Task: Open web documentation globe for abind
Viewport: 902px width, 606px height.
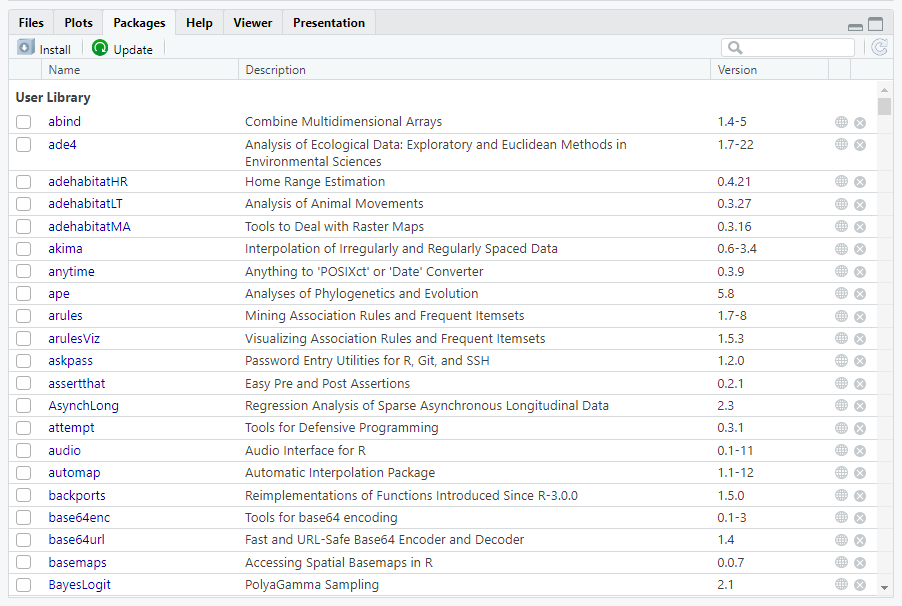Action: (841, 122)
